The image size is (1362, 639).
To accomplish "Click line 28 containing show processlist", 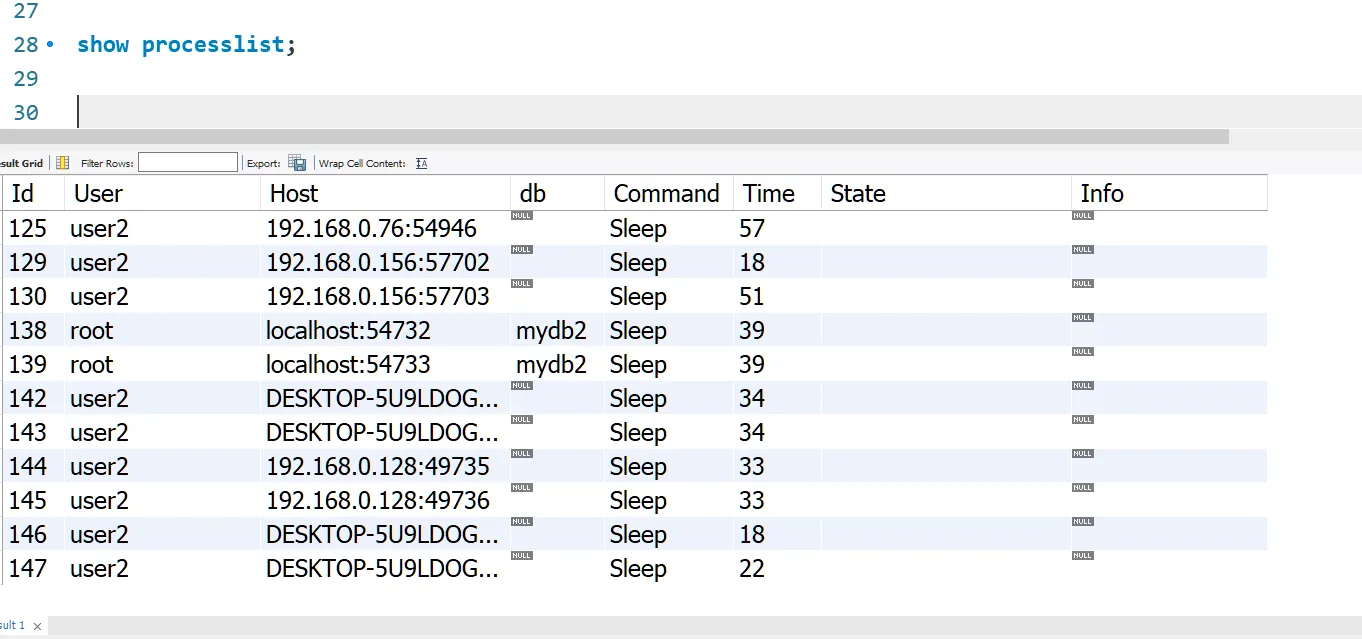I will click(x=185, y=44).
